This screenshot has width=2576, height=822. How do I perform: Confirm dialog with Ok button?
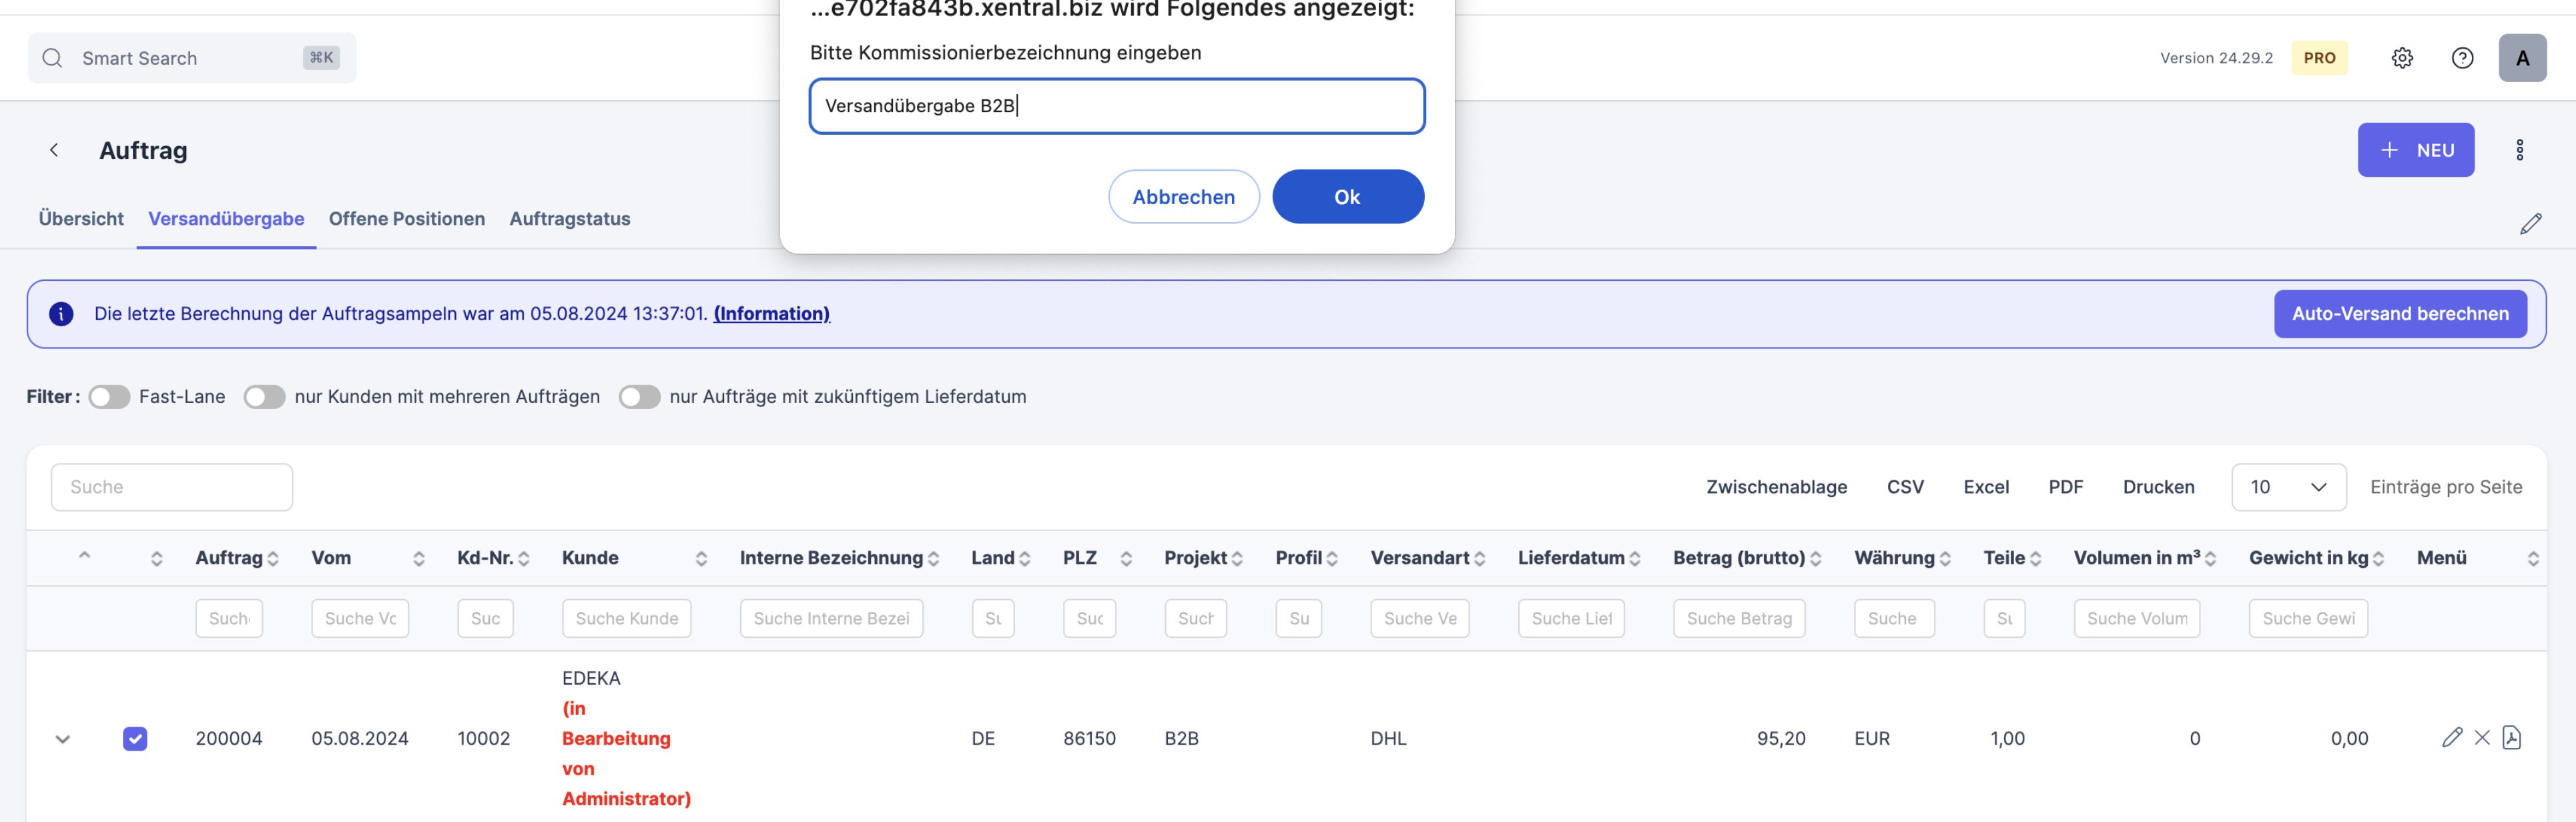tap(1347, 197)
